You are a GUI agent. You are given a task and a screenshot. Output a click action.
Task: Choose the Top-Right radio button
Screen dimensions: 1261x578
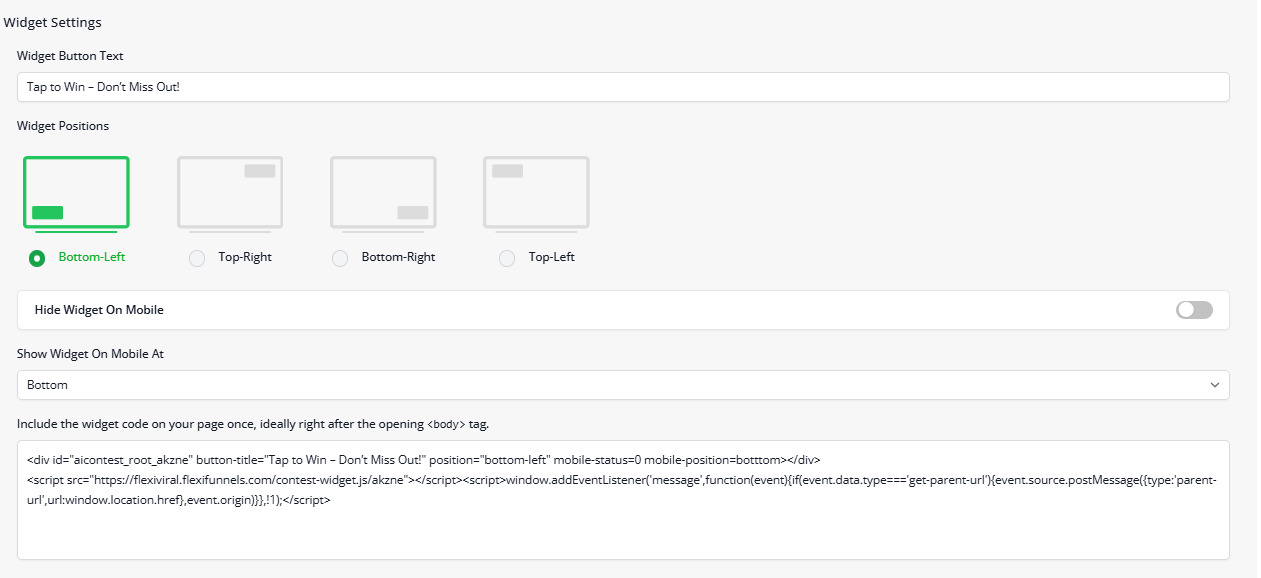click(x=198, y=258)
